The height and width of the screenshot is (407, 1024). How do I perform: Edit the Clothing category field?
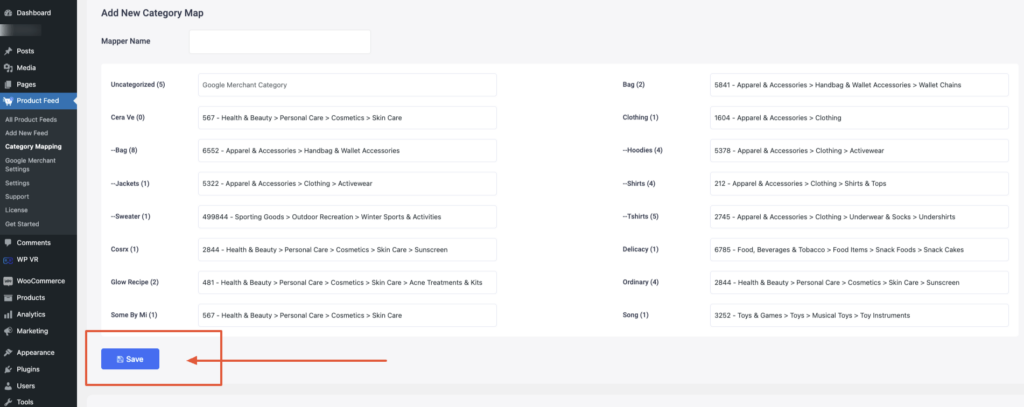859,118
